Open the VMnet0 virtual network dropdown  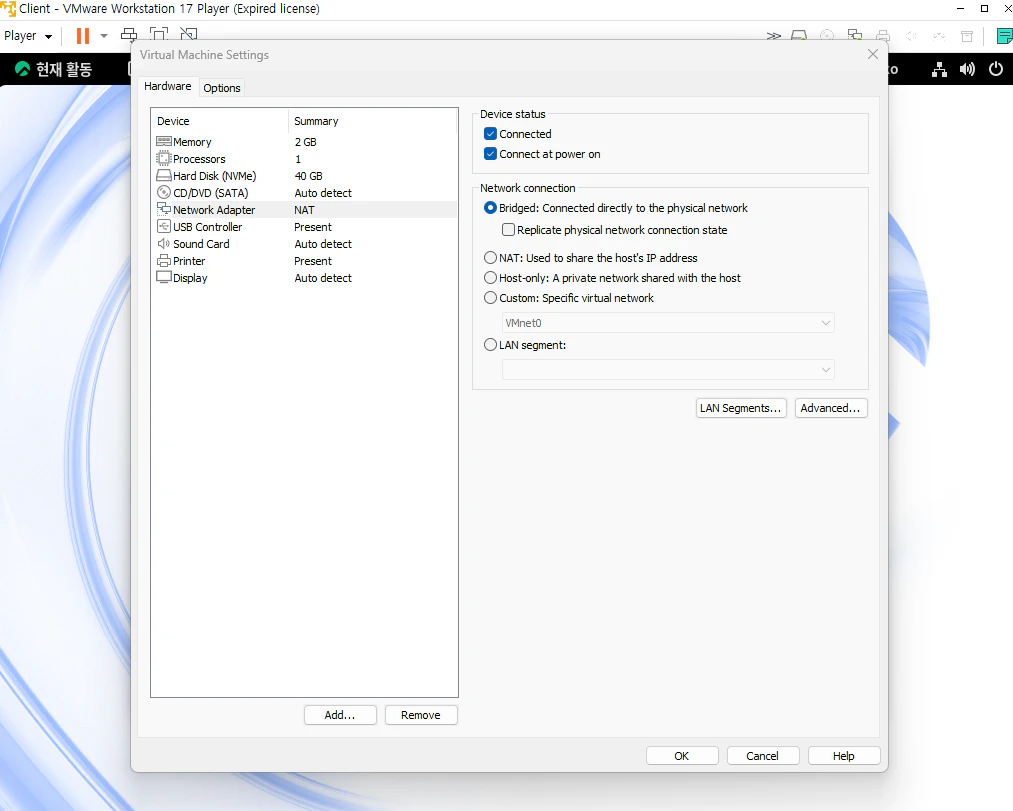point(668,323)
